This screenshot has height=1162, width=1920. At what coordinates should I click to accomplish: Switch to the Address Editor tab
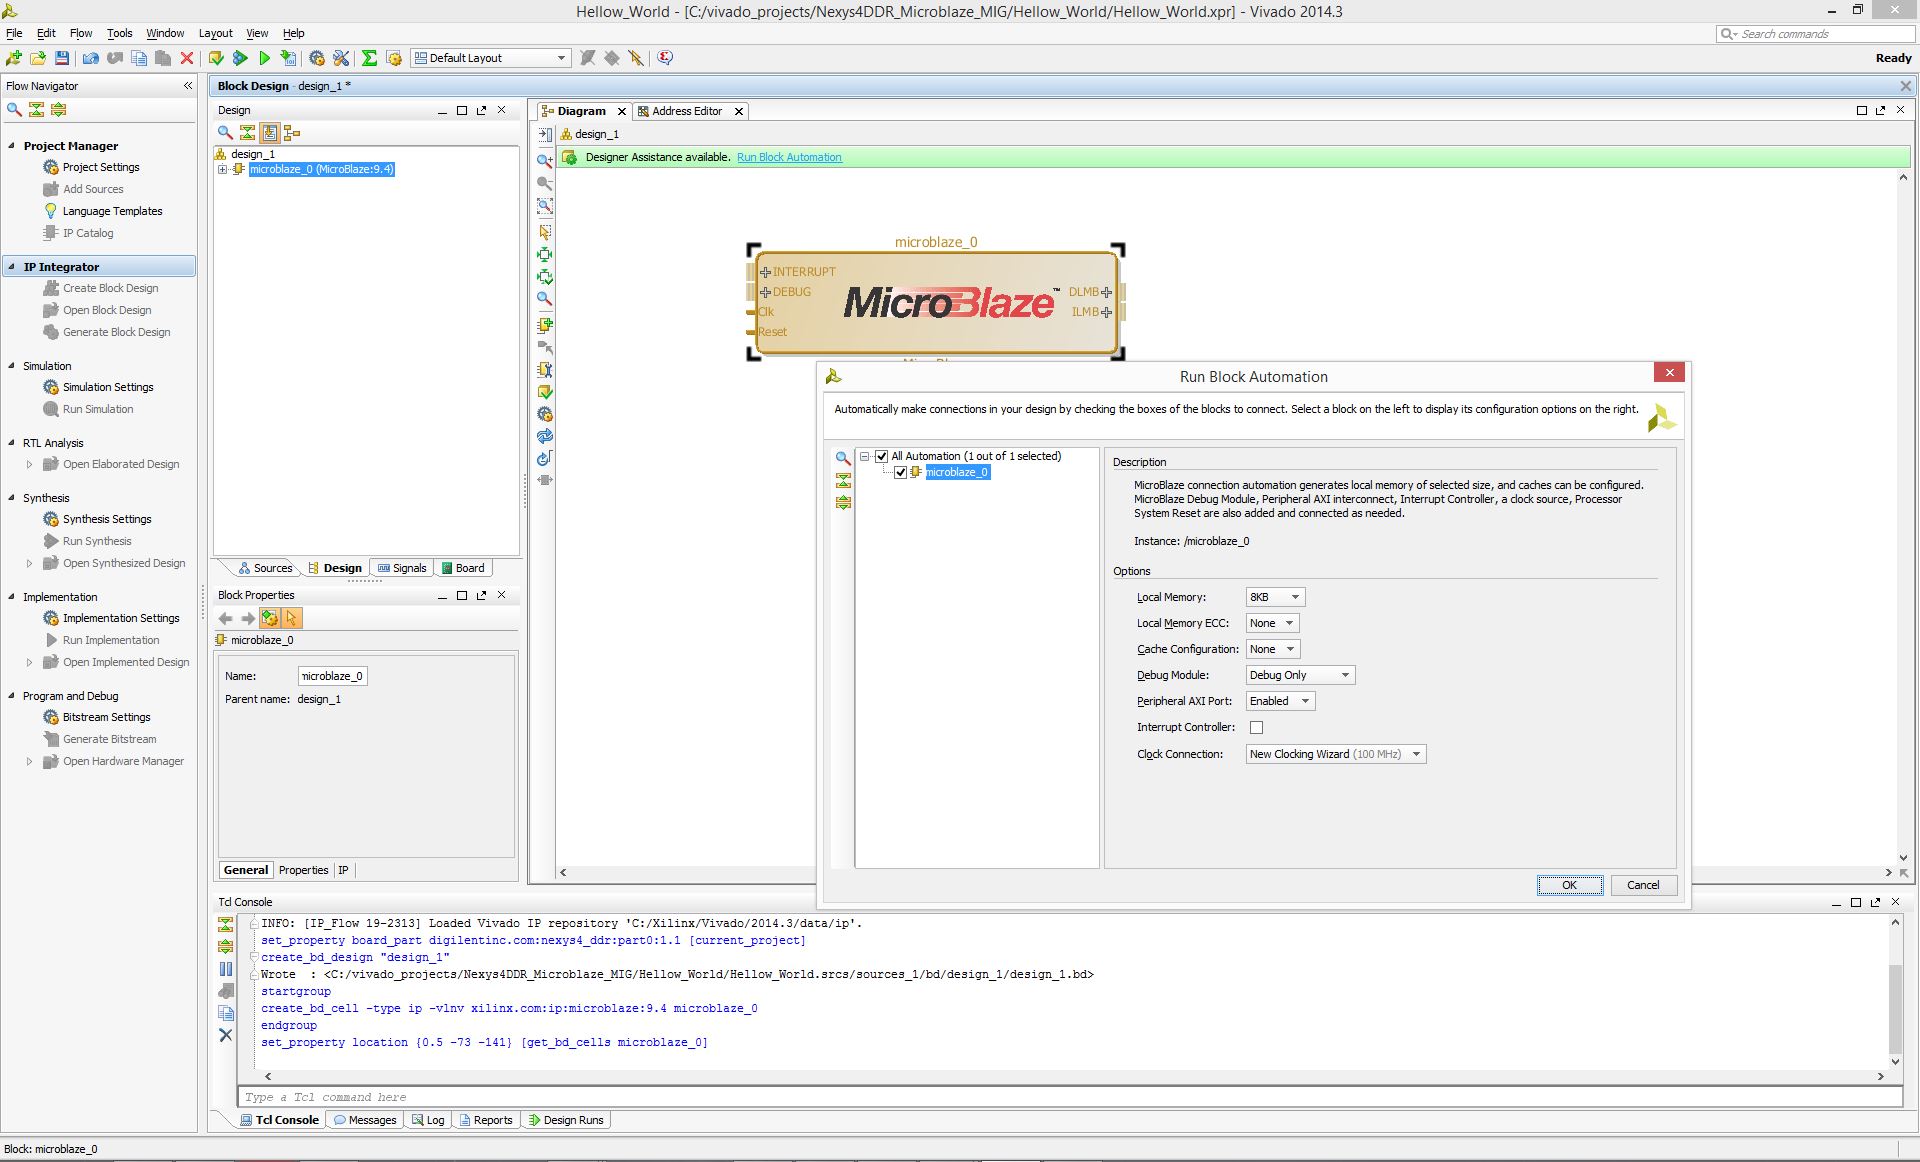tap(686, 111)
